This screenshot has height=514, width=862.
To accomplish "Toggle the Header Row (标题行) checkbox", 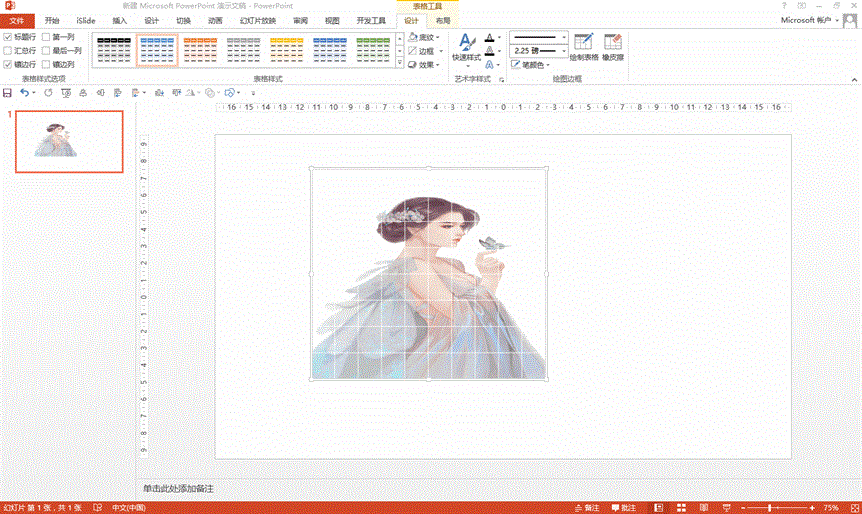I will [x=9, y=37].
